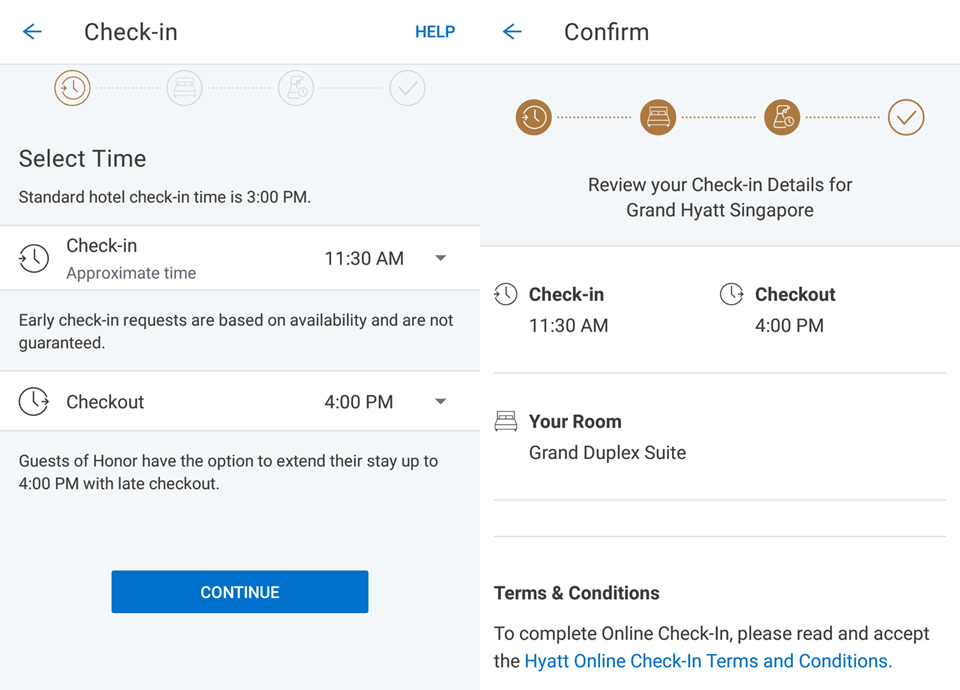Go back from the Confirm screen
Image resolution: width=960 pixels, height=690 pixels.
[512, 32]
